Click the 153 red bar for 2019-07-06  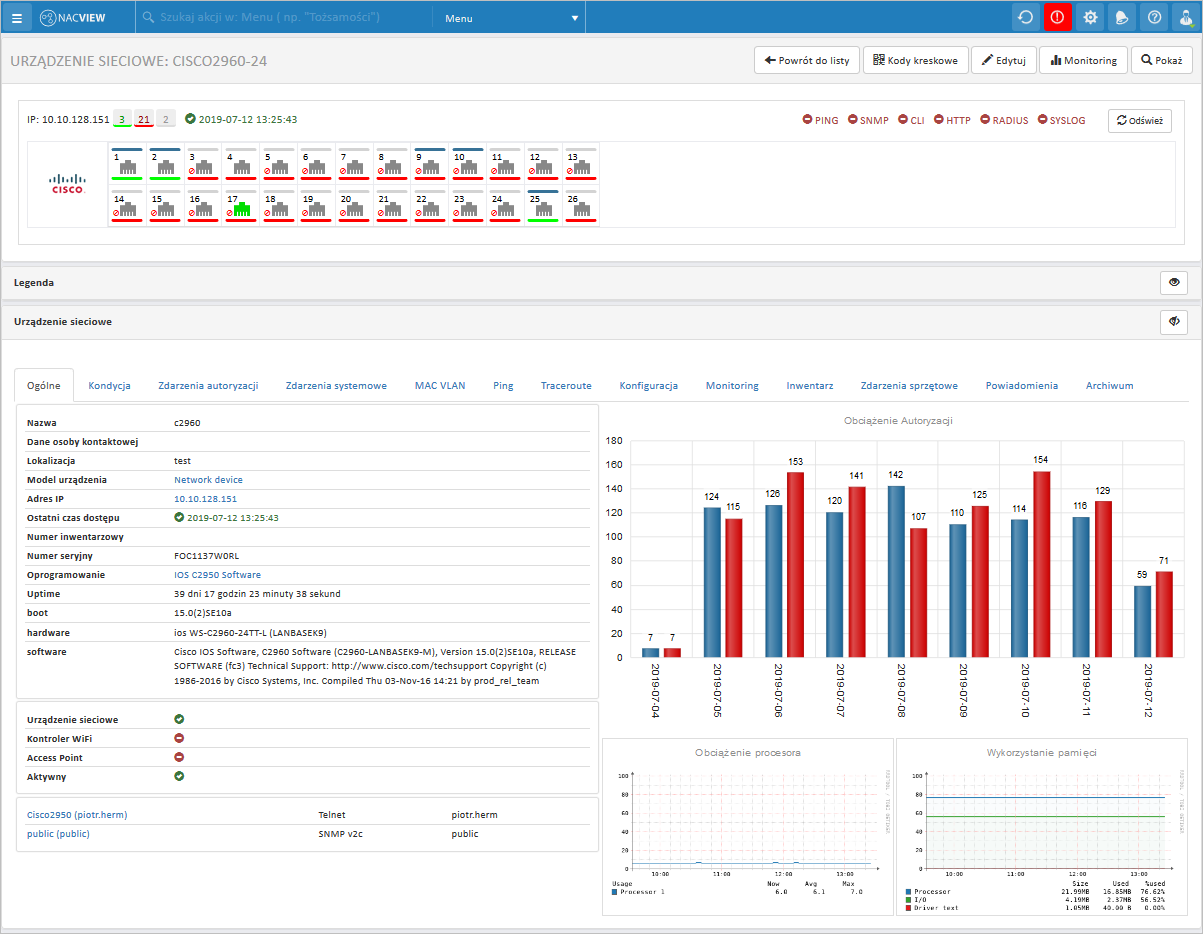[x=795, y=564]
